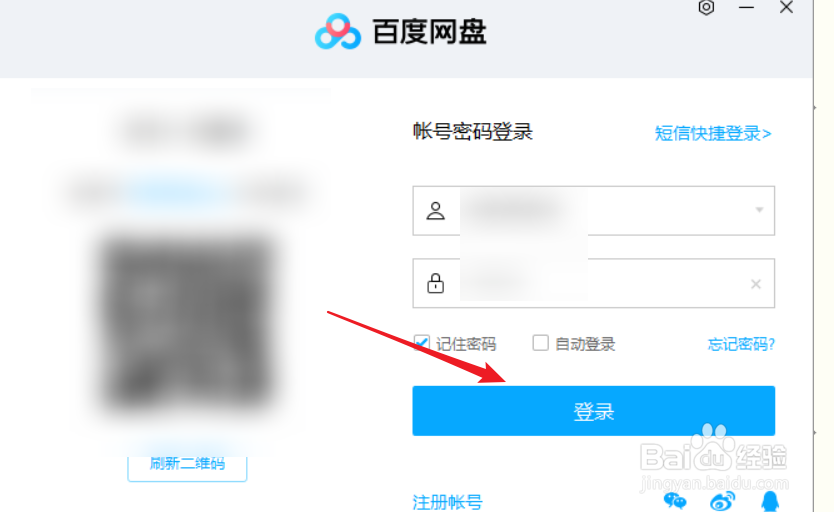The image size is (834, 512).
Task: Enable the 自动登录 checkbox
Action: pyautogui.click(x=540, y=343)
